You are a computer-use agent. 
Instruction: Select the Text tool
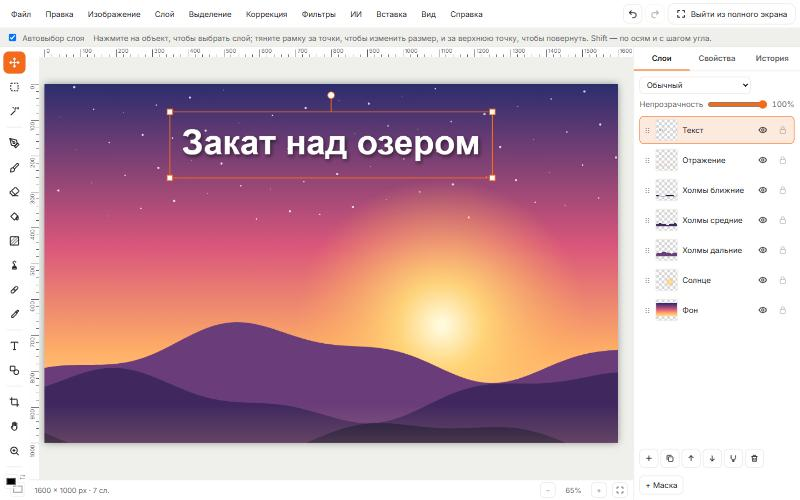tap(14, 346)
